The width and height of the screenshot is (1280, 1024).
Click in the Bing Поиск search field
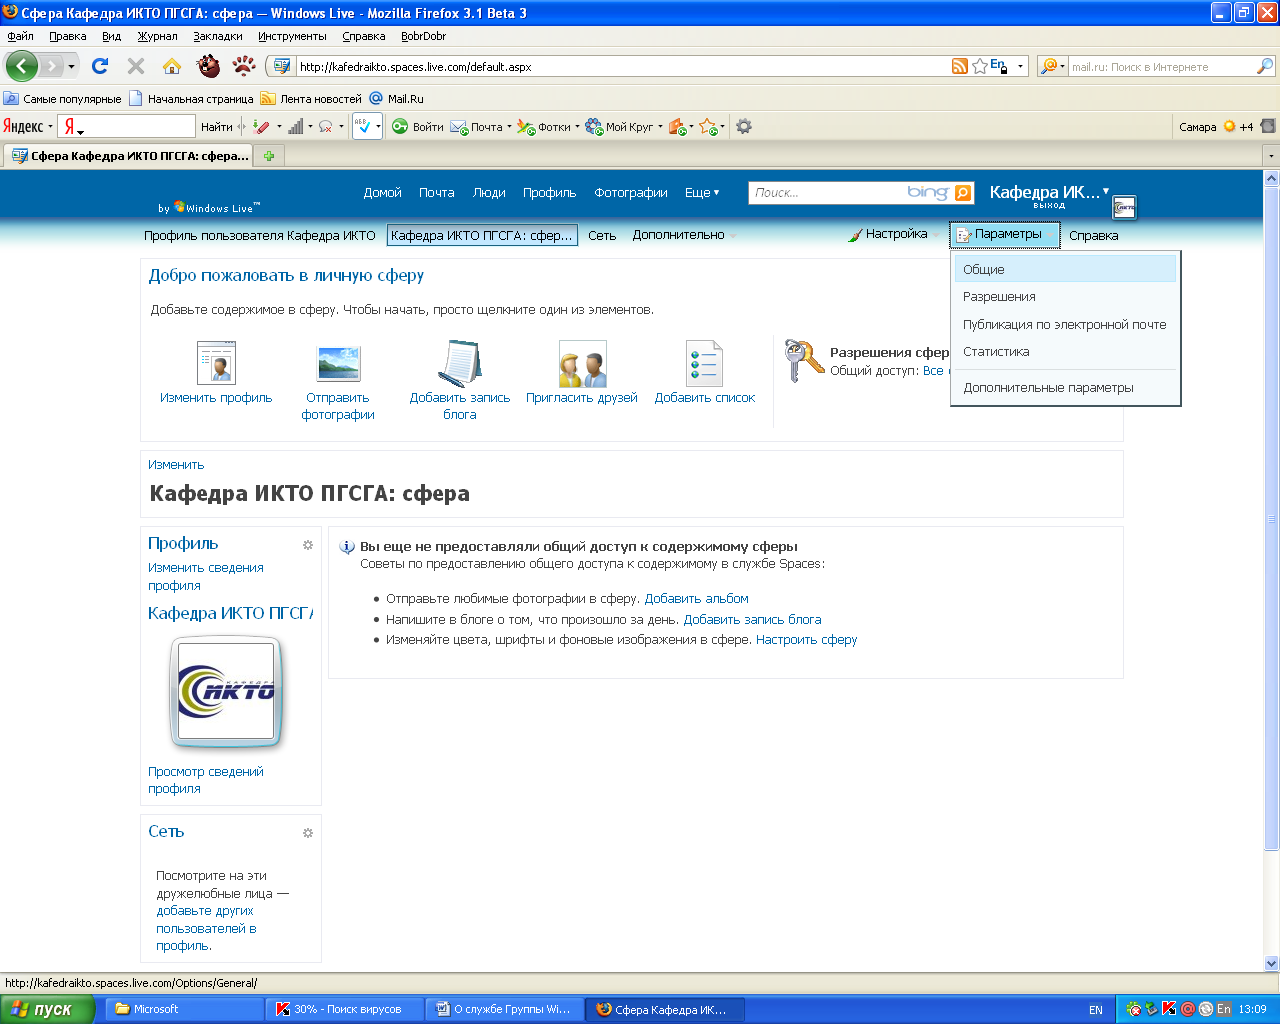(827, 193)
